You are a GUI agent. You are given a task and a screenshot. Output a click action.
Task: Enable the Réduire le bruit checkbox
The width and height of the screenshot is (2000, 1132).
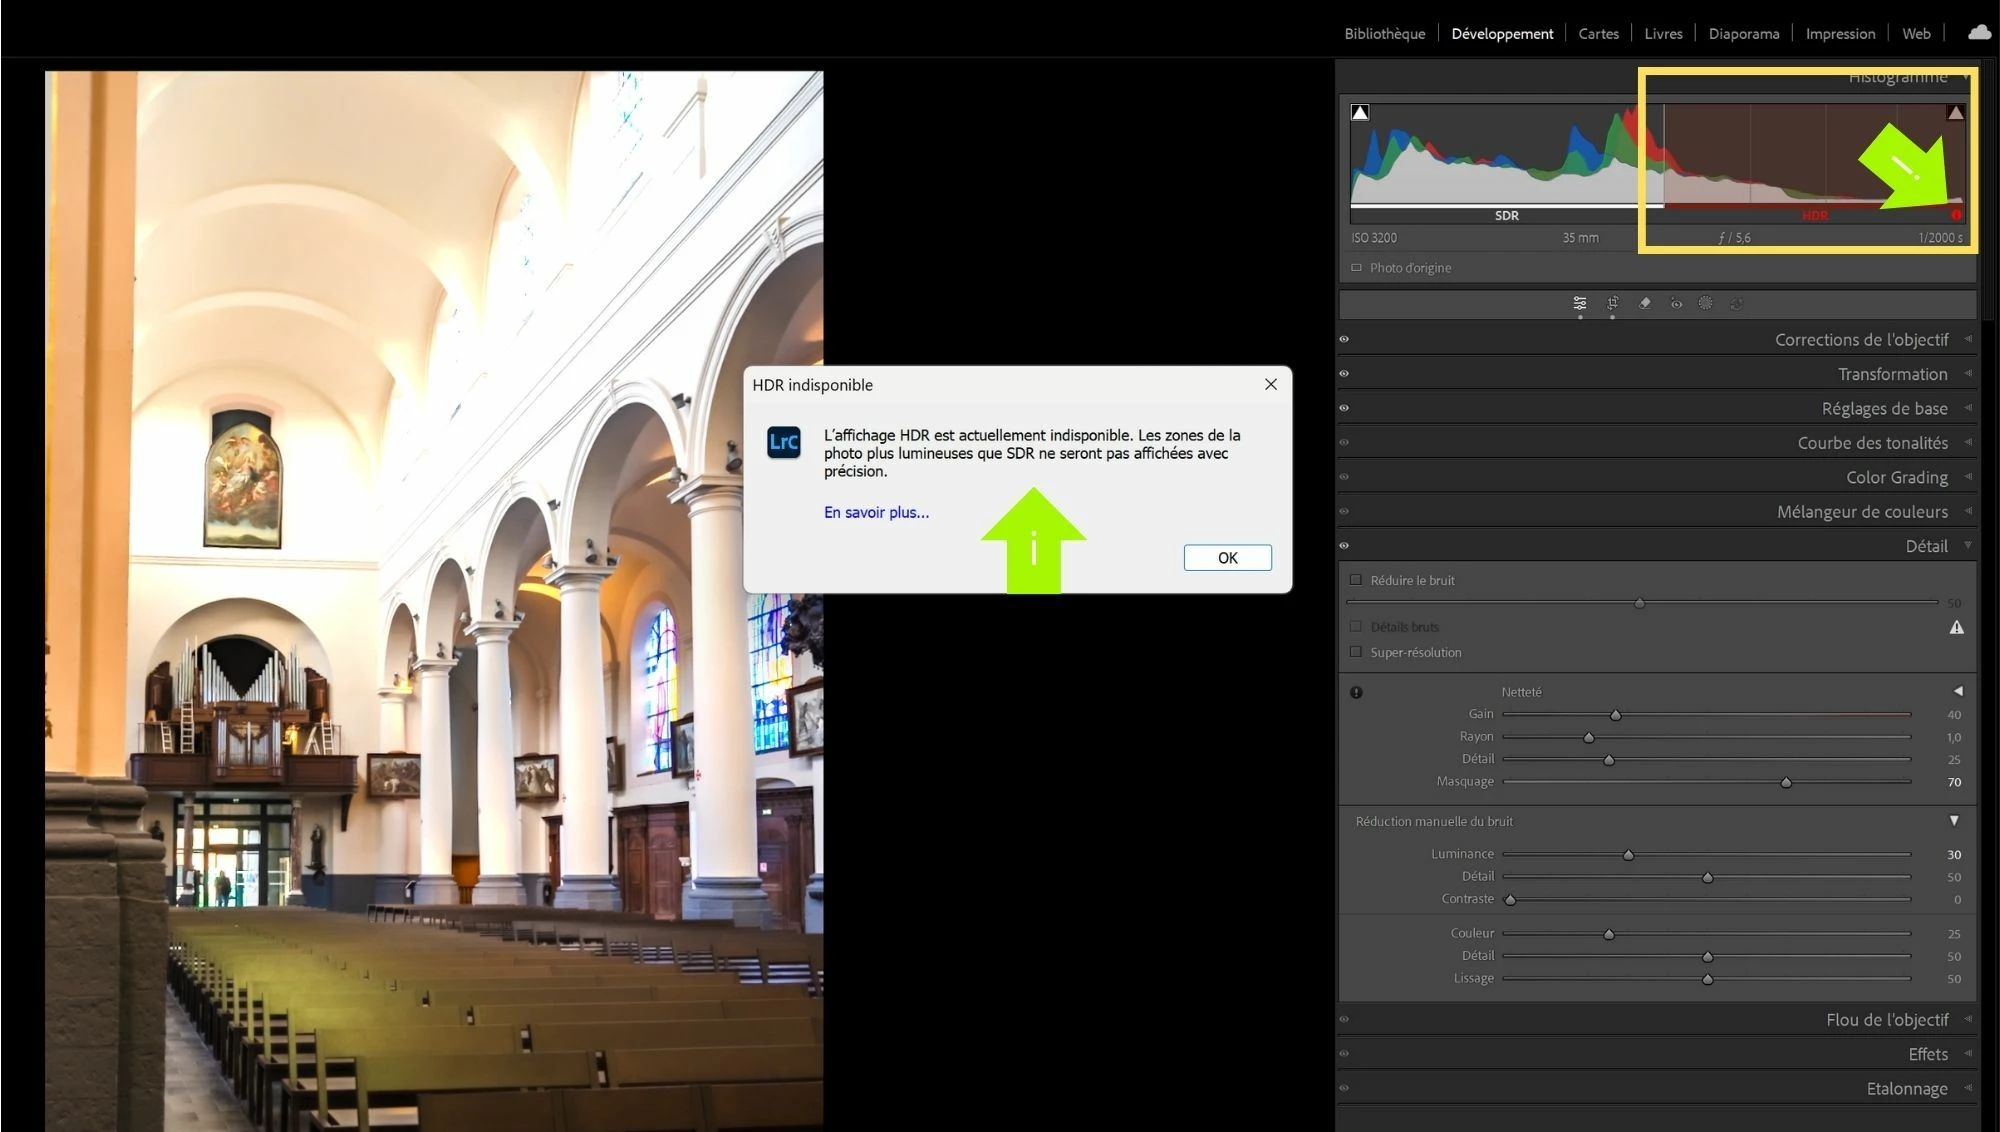coord(1356,580)
